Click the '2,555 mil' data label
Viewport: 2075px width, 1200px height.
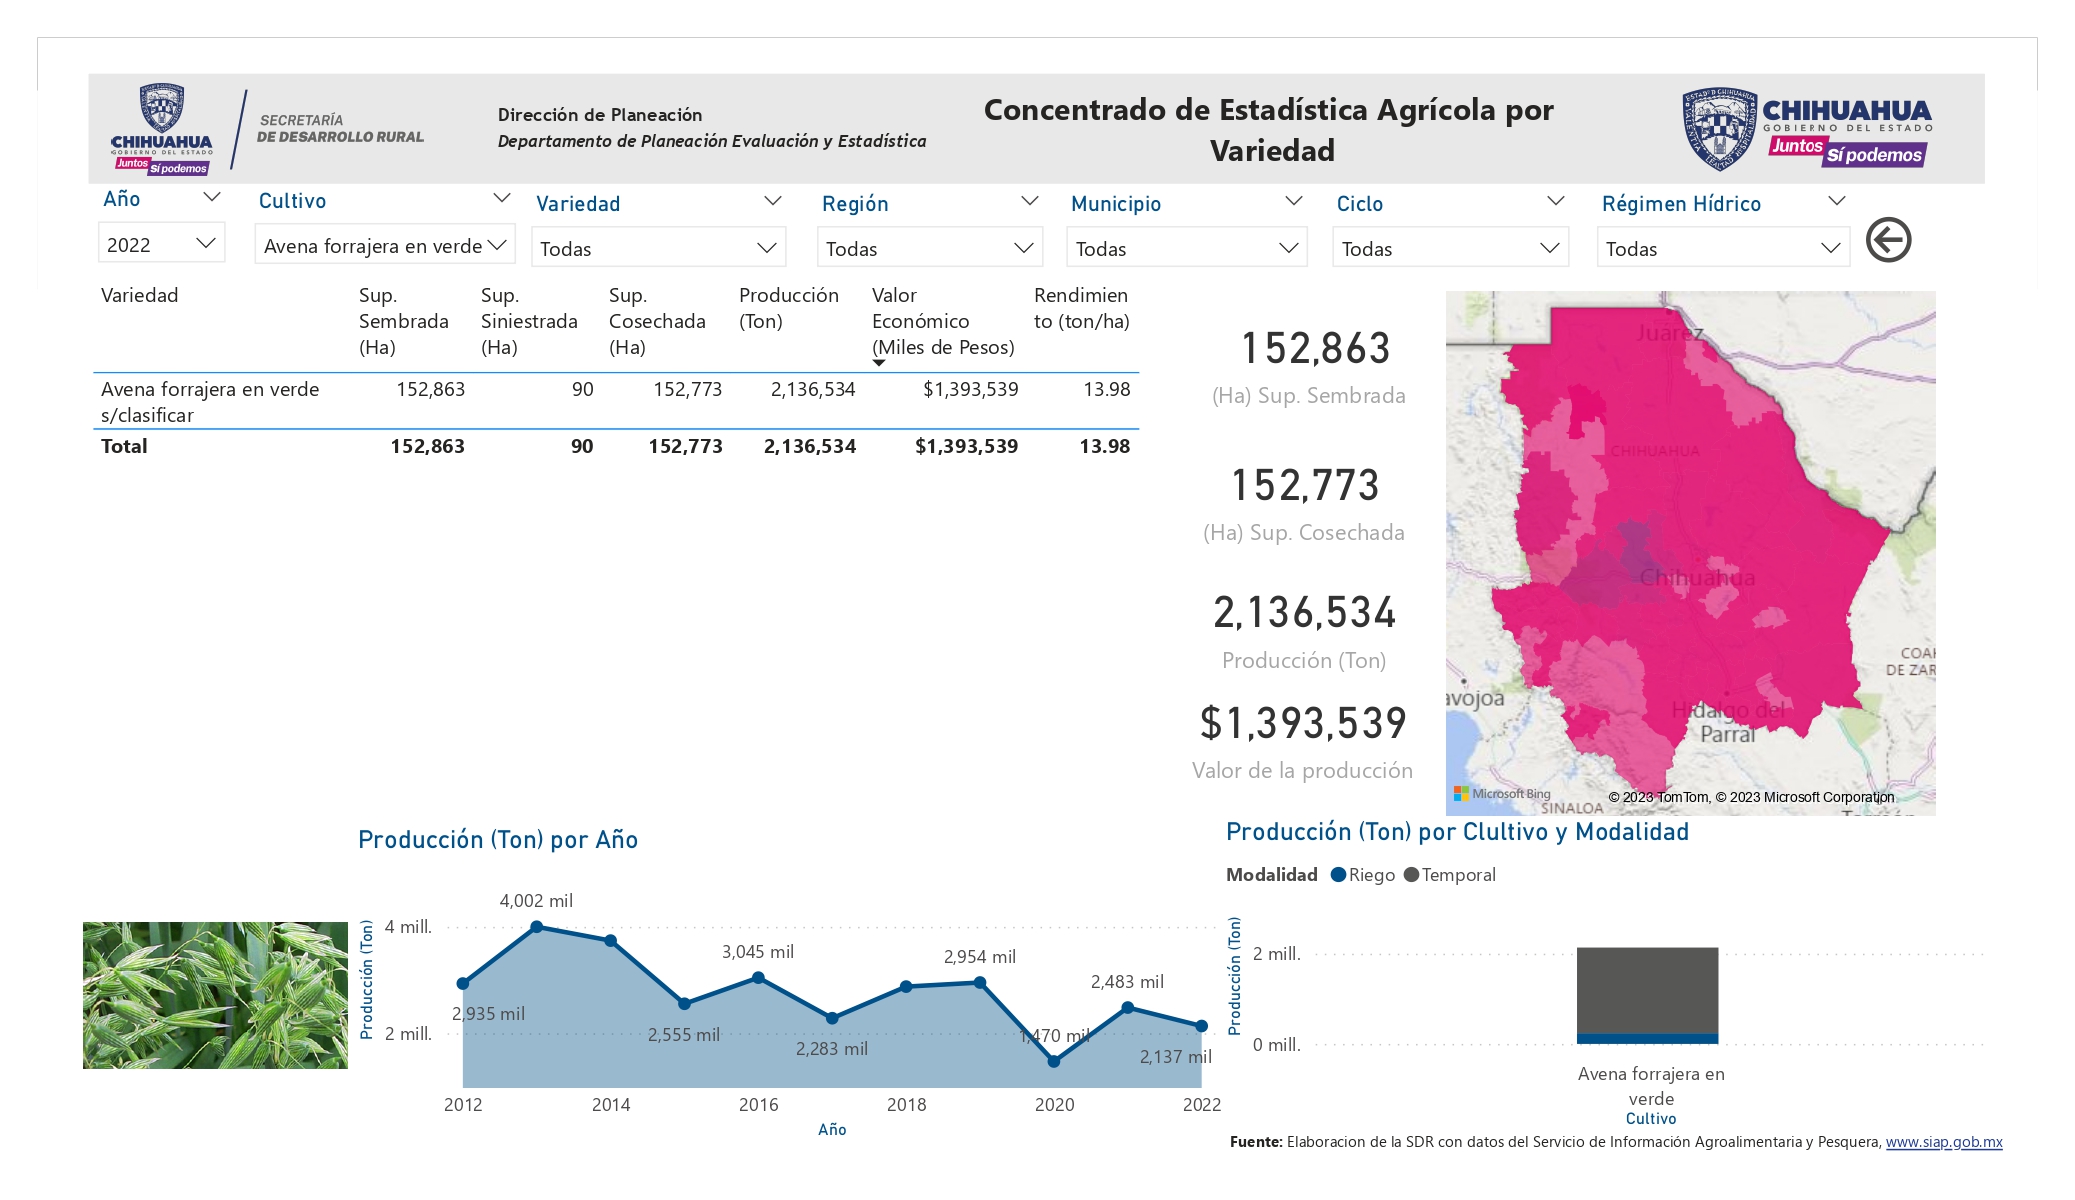(684, 1035)
